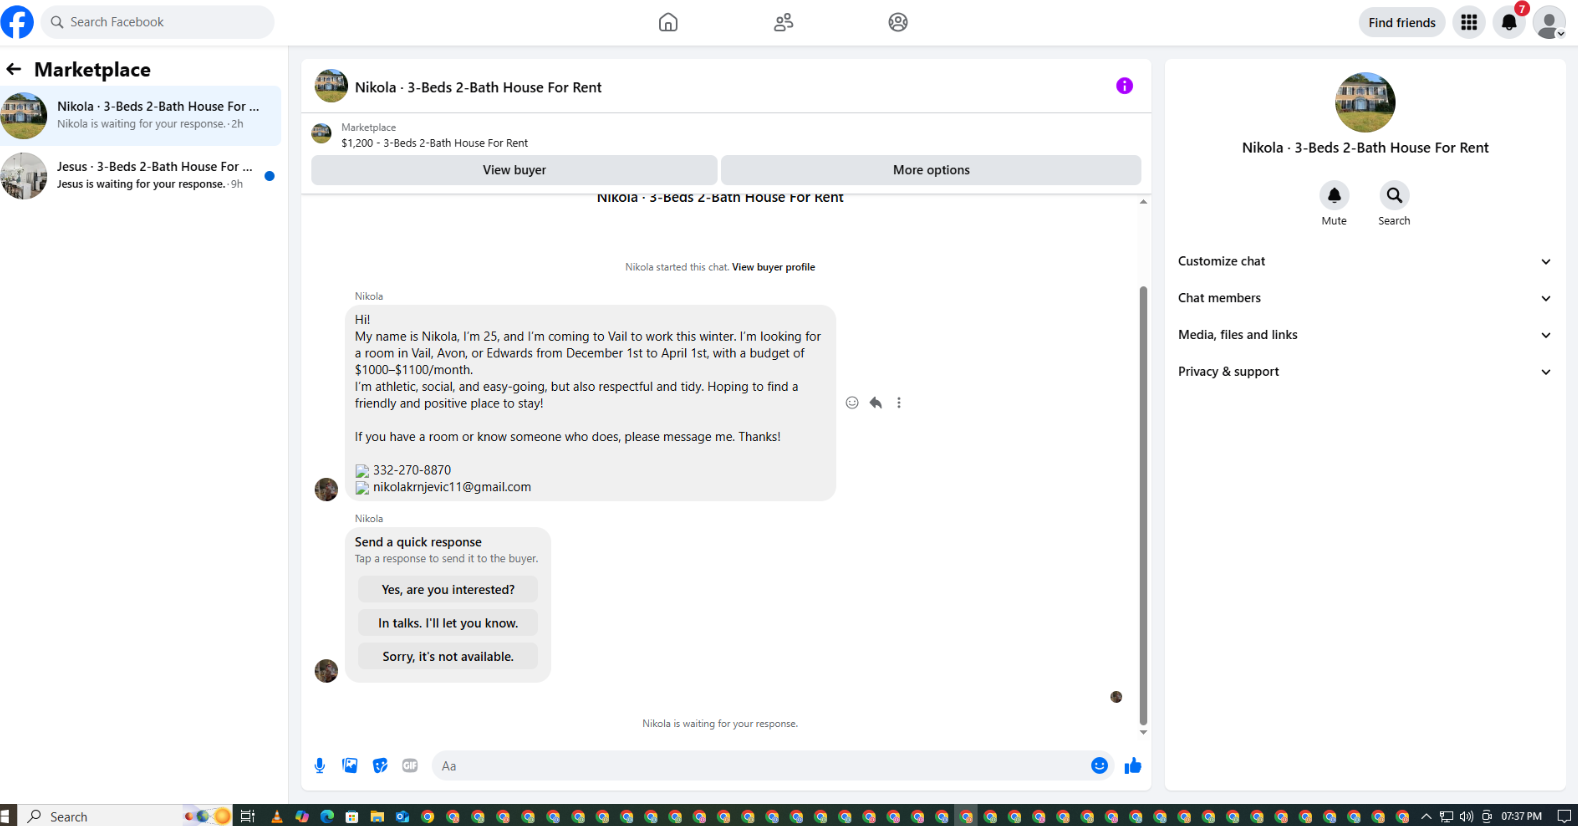Image resolution: width=1578 pixels, height=826 pixels.
Task: Focus the message text box
Action: click(x=760, y=766)
